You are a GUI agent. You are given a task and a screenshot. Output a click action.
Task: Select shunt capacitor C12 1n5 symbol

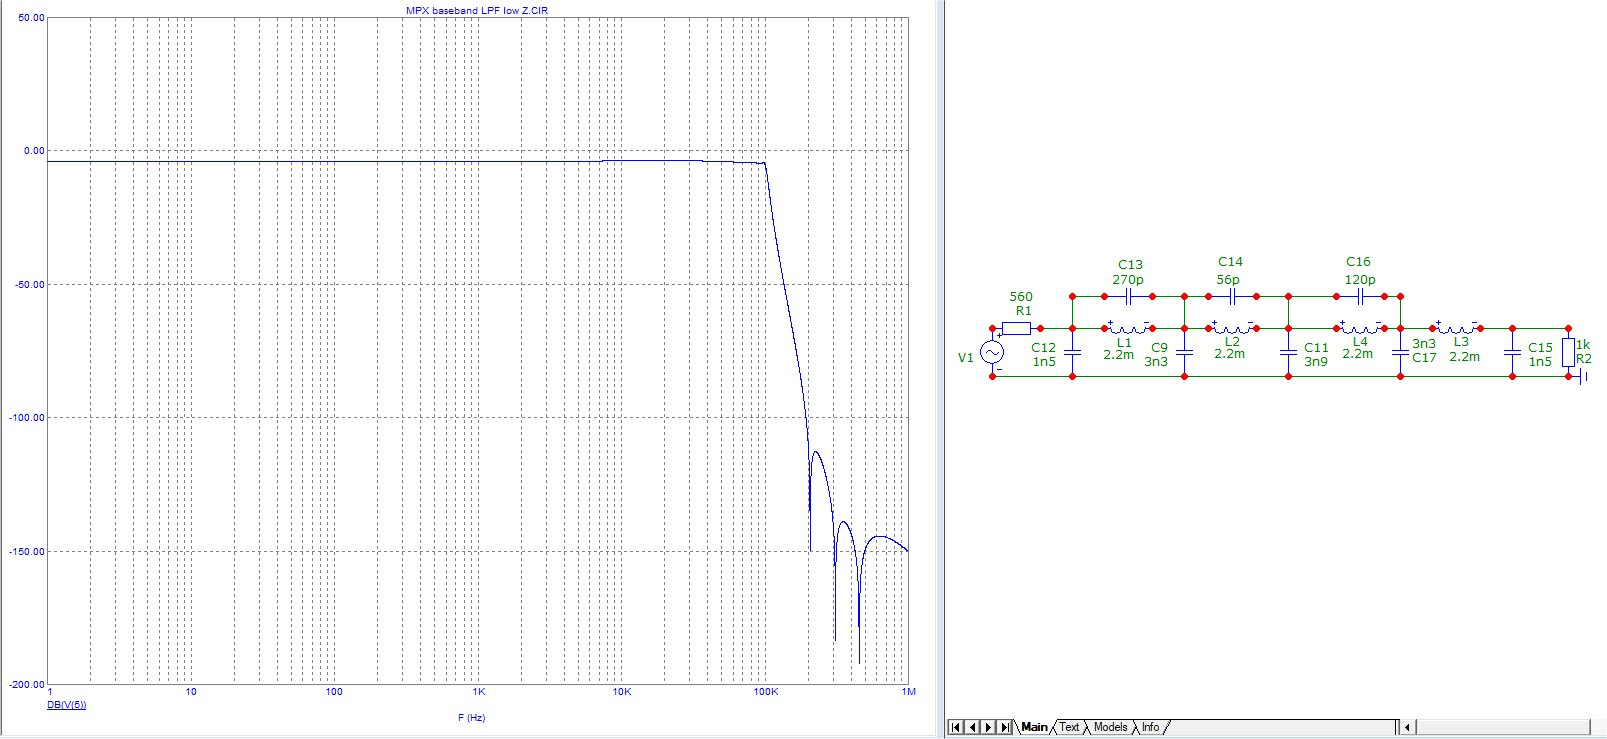(x=1072, y=352)
